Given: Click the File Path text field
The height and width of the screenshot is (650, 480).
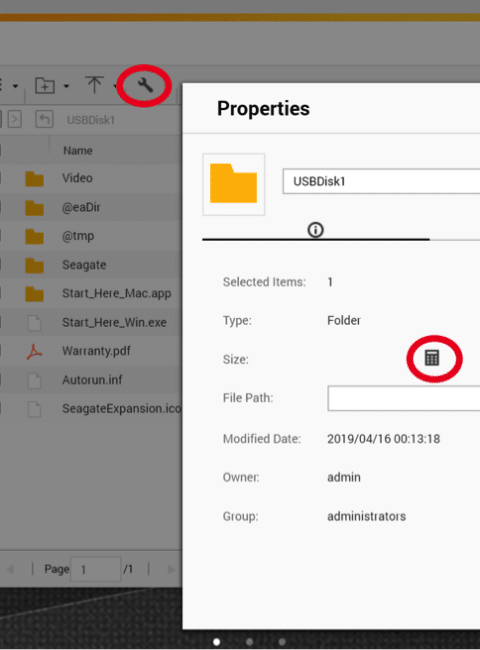Looking at the screenshot, I should [x=404, y=398].
